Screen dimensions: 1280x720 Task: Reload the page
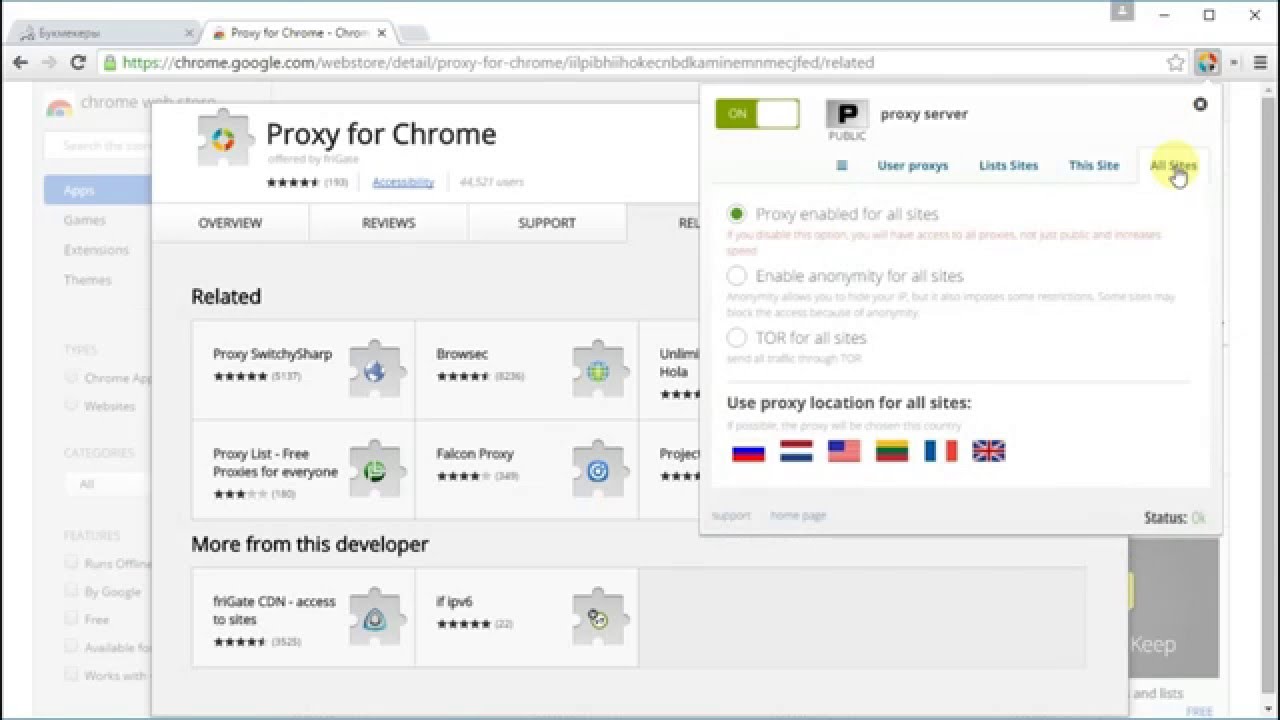[78, 62]
